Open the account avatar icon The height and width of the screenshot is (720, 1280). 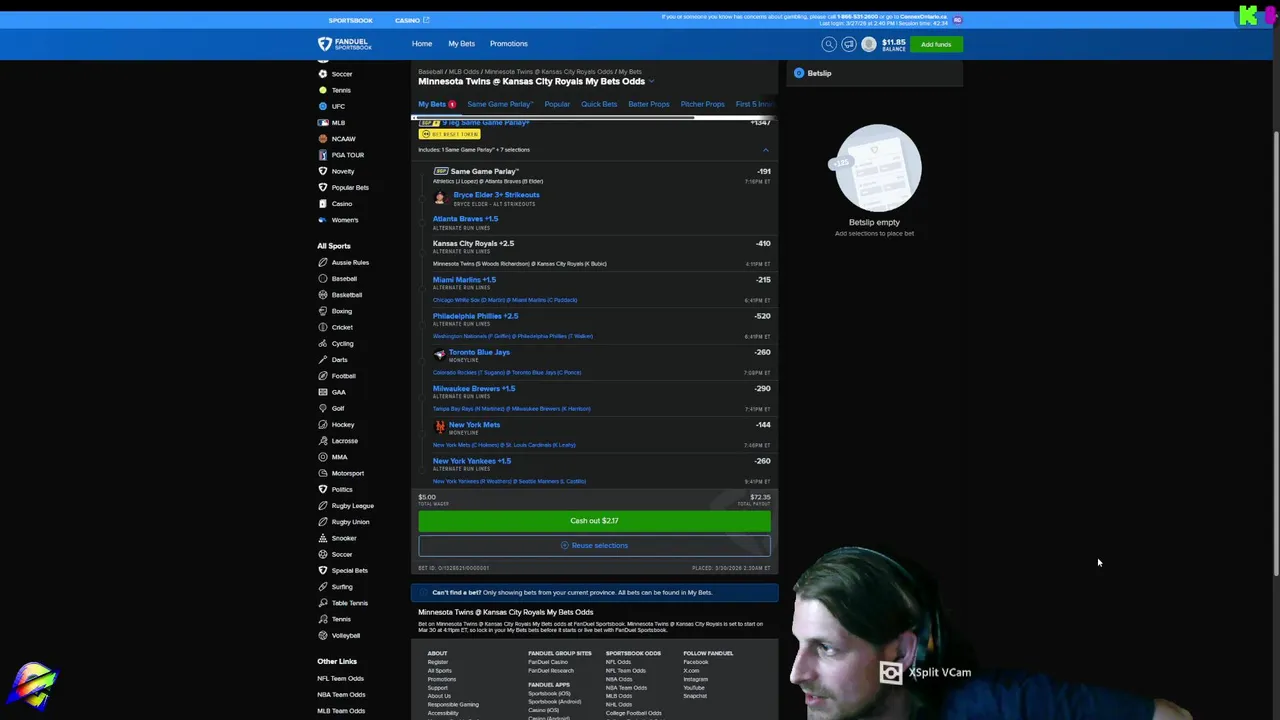tap(869, 44)
